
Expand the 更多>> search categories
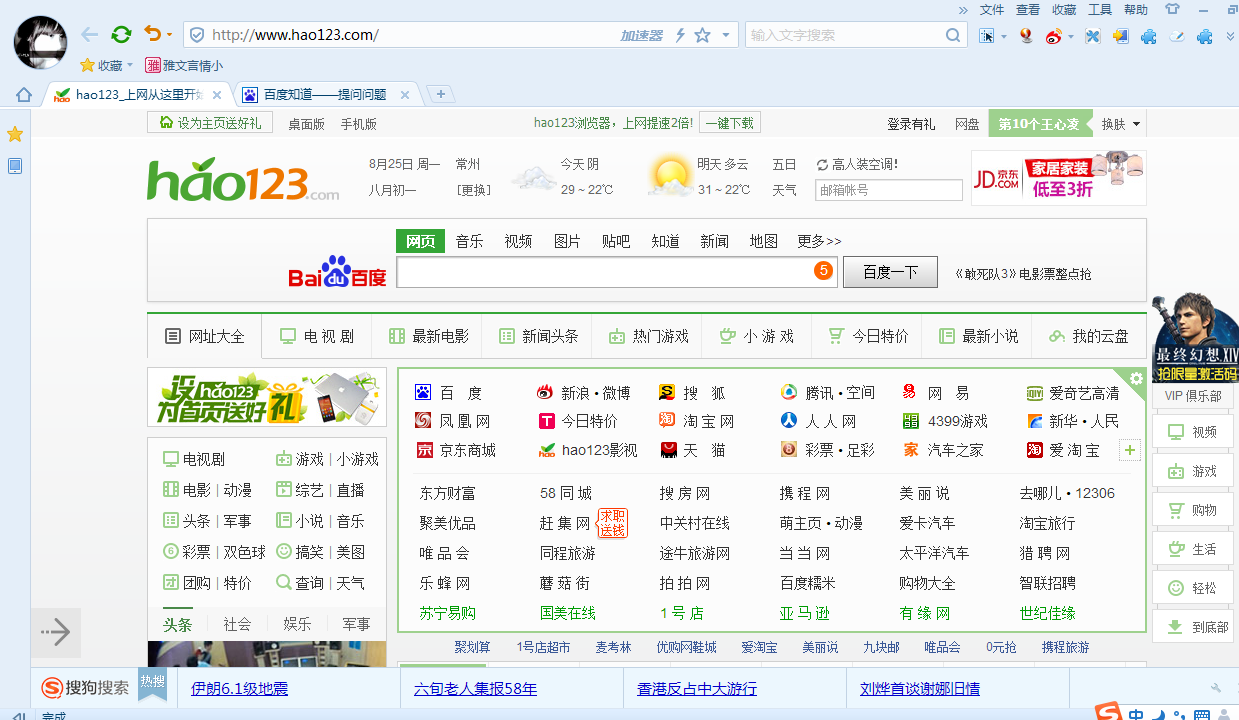(x=819, y=241)
